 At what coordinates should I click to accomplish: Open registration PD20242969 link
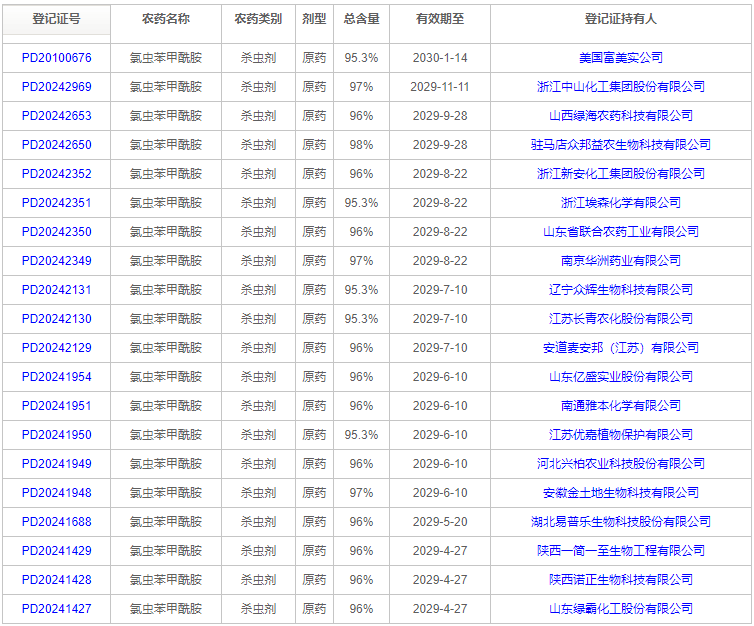pyautogui.click(x=57, y=87)
